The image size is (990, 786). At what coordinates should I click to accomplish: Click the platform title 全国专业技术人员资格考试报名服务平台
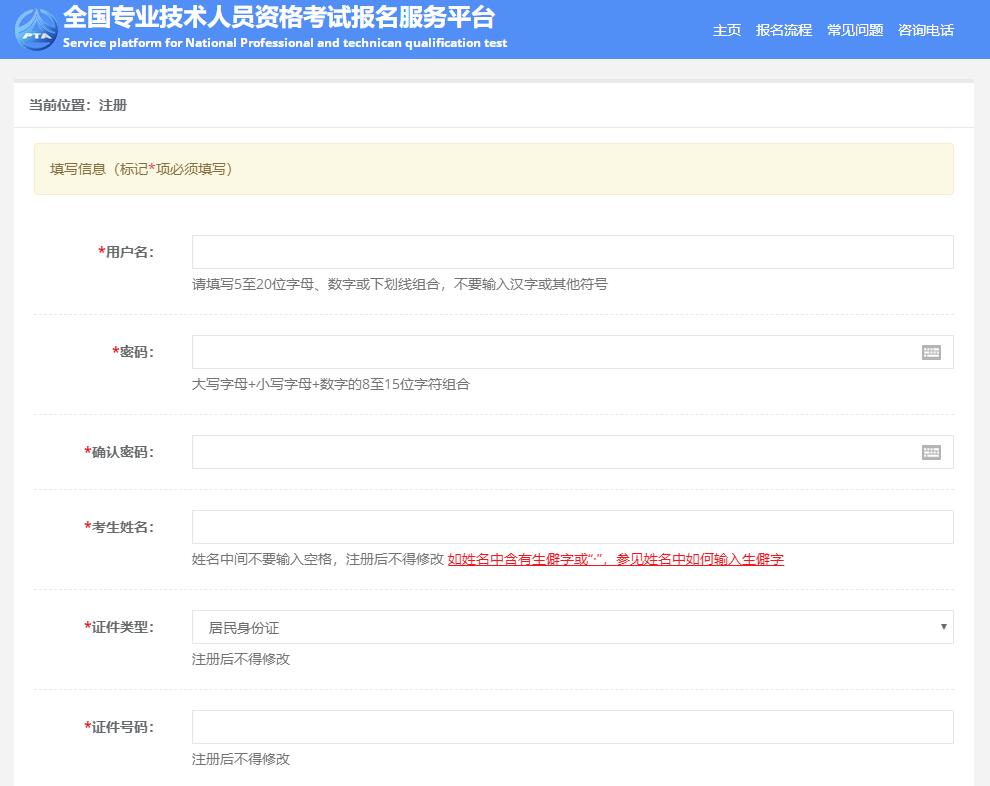pos(278,18)
